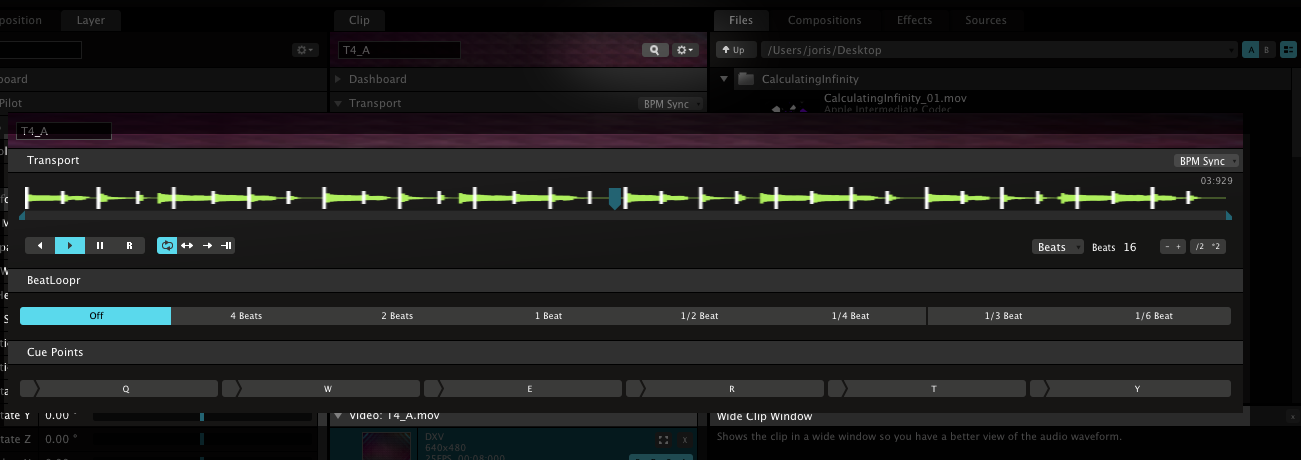Open the Compositions tab

click(x=824, y=20)
